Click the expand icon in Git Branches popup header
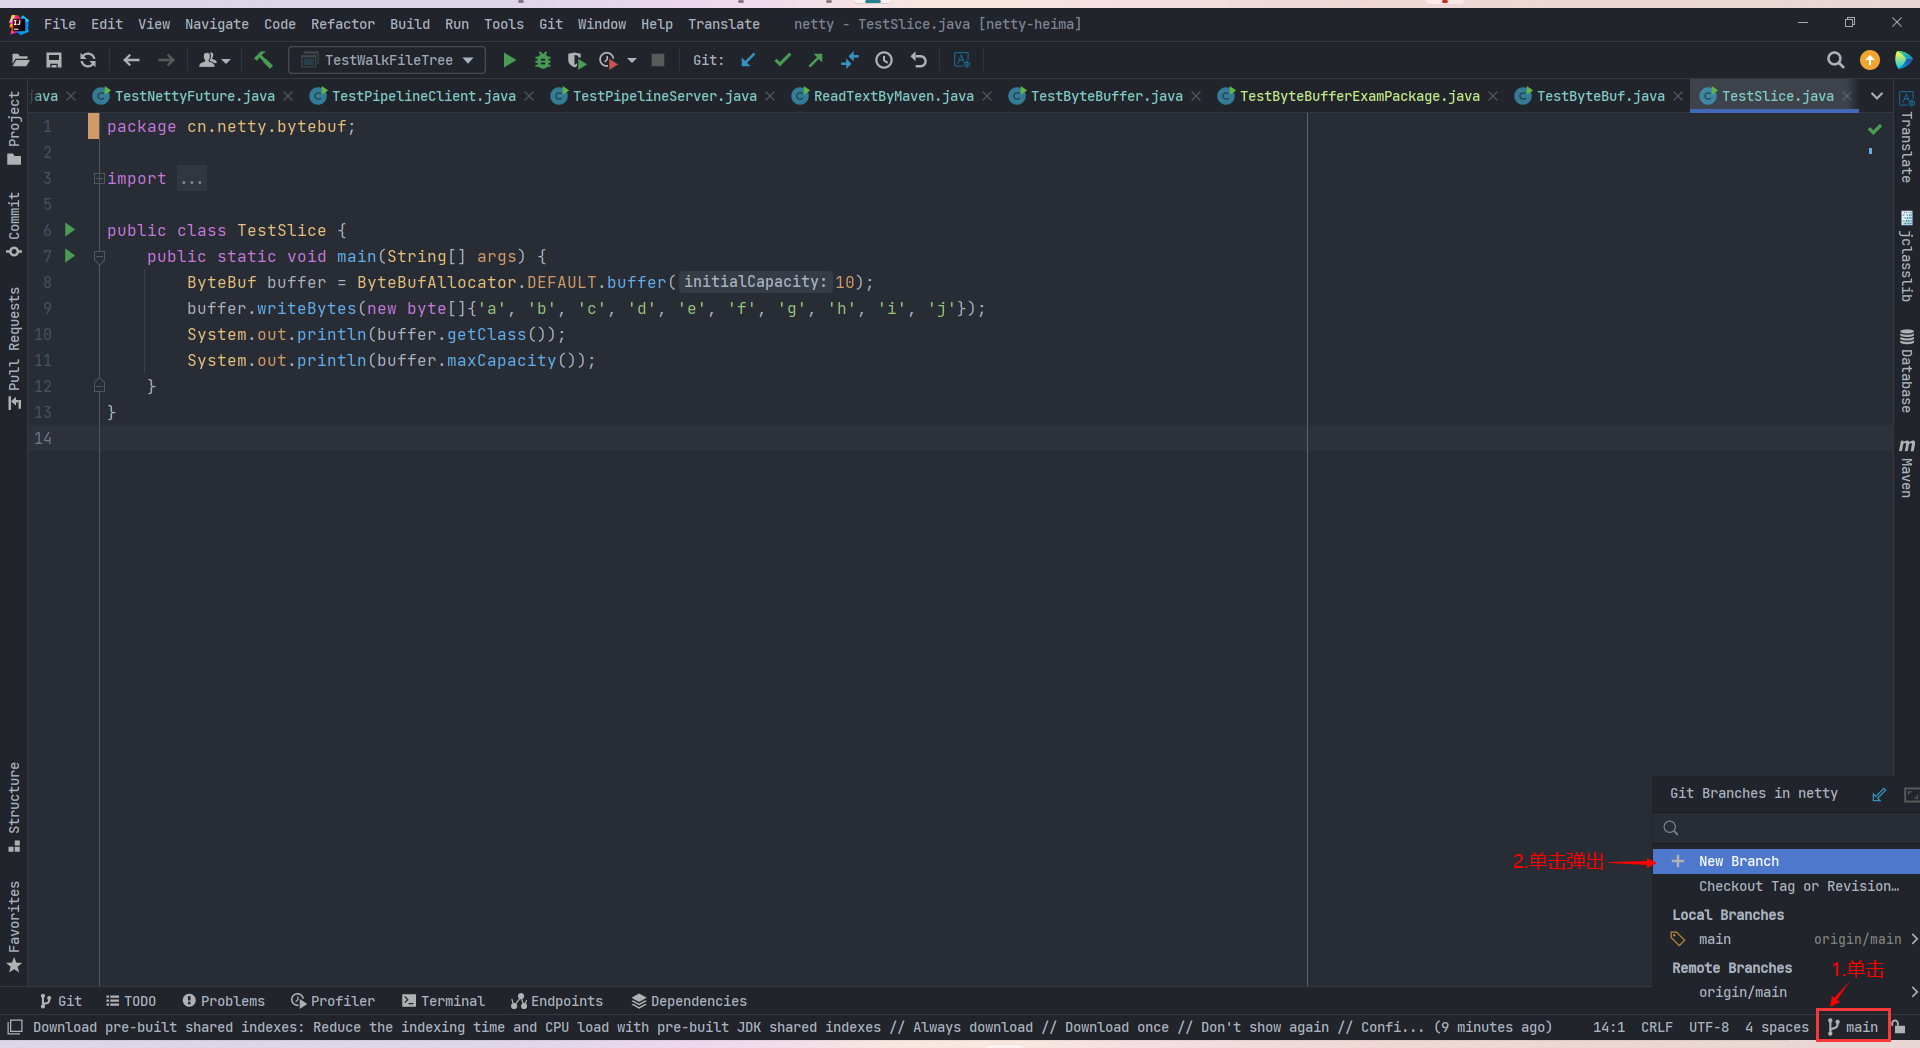 pyautogui.click(x=1911, y=794)
